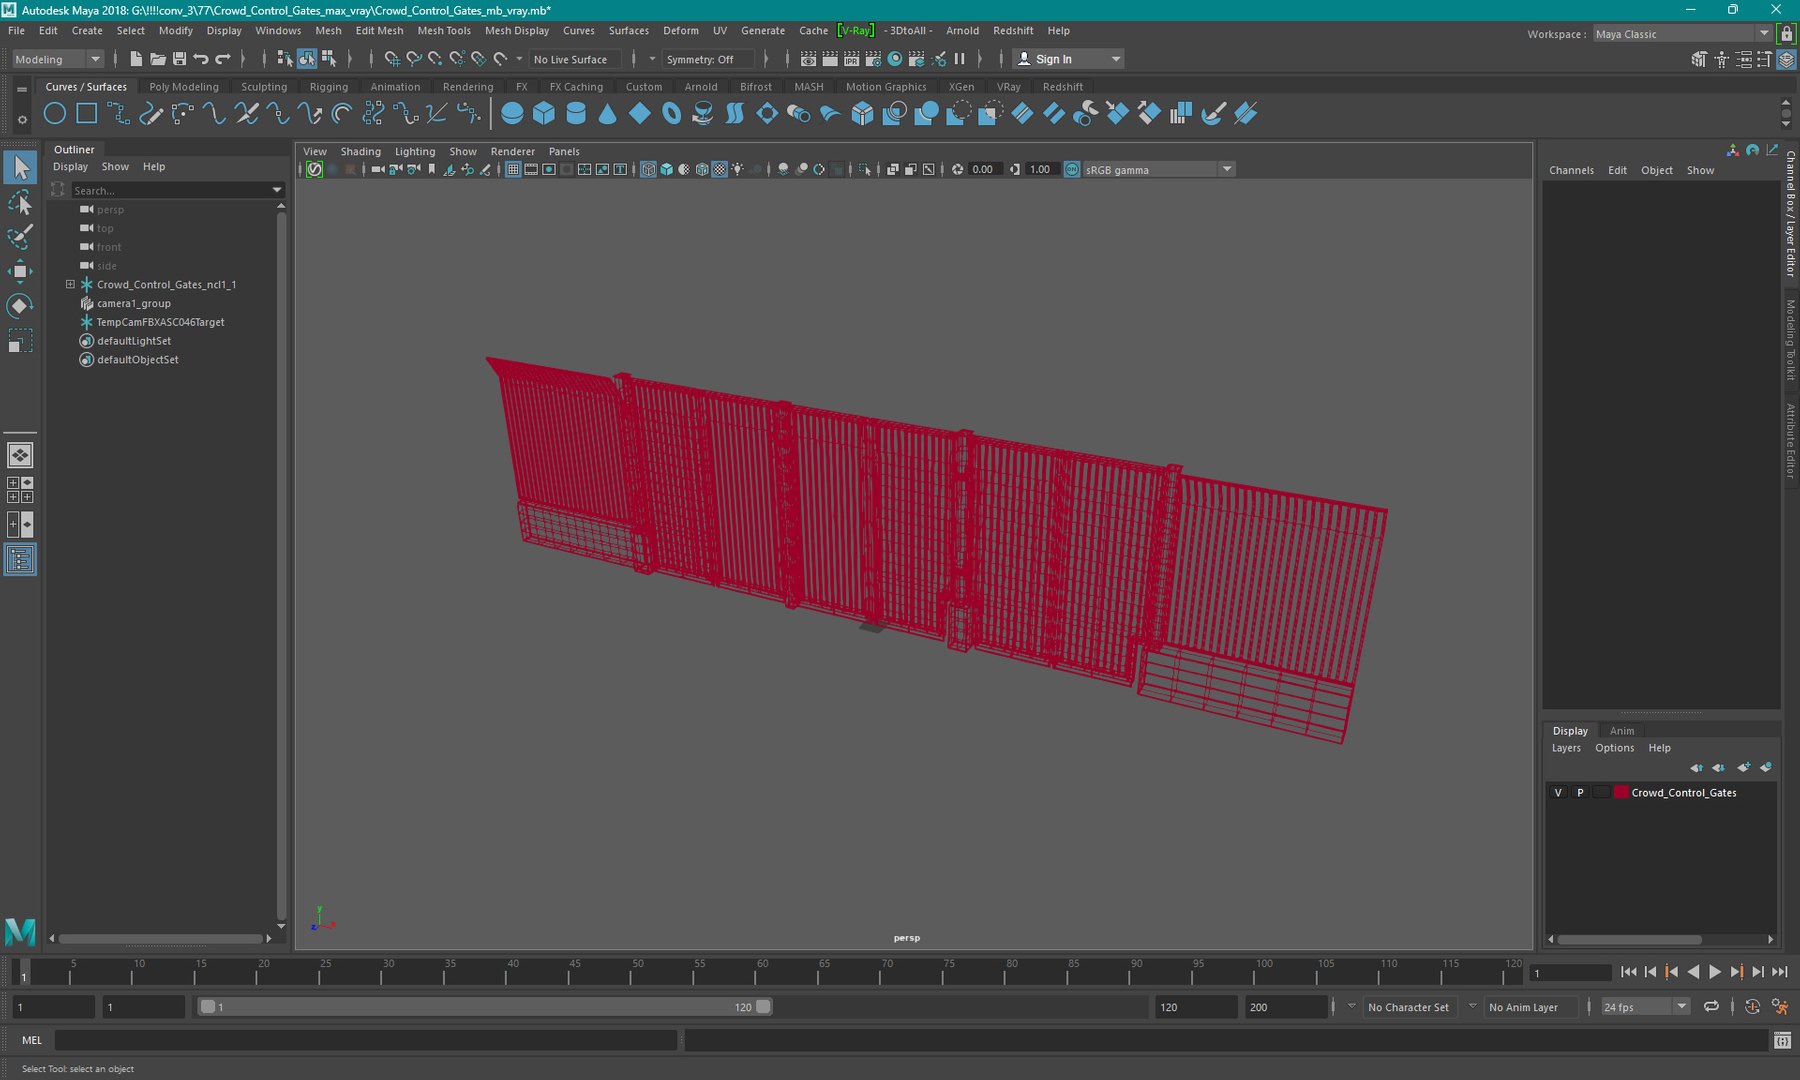Click the play forwards button
The image size is (1800, 1080).
[1715, 972]
